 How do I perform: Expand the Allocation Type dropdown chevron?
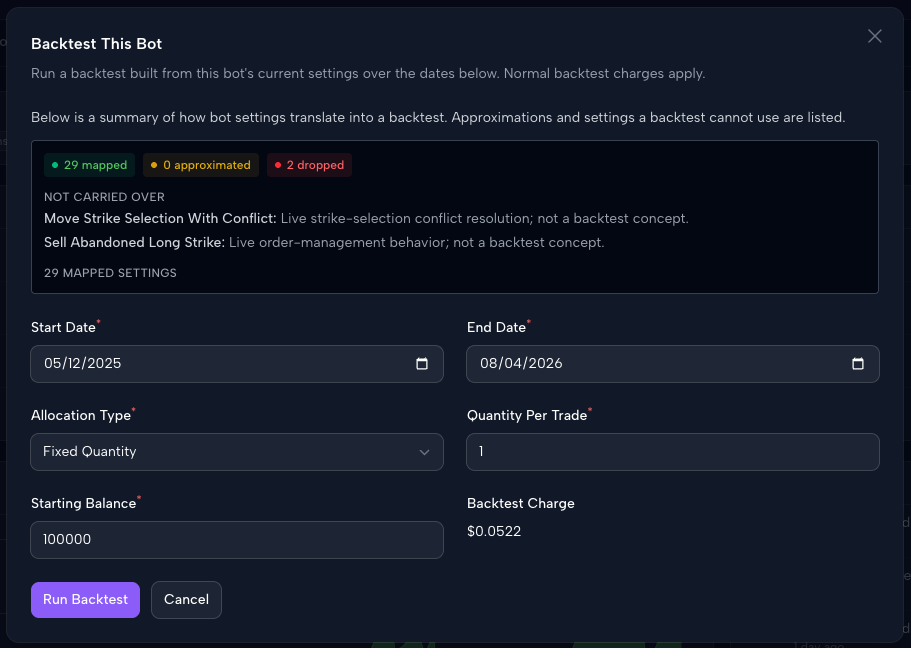(424, 452)
